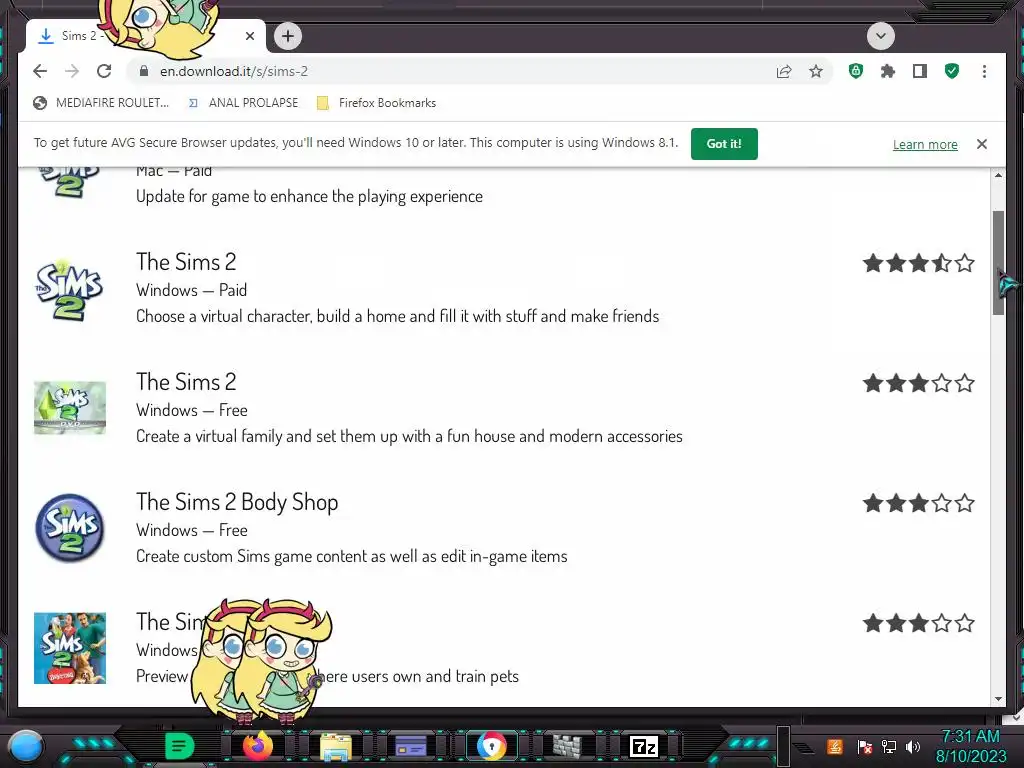Click the Got it! button
The width and height of the screenshot is (1024, 768).
pyautogui.click(x=724, y=144)
